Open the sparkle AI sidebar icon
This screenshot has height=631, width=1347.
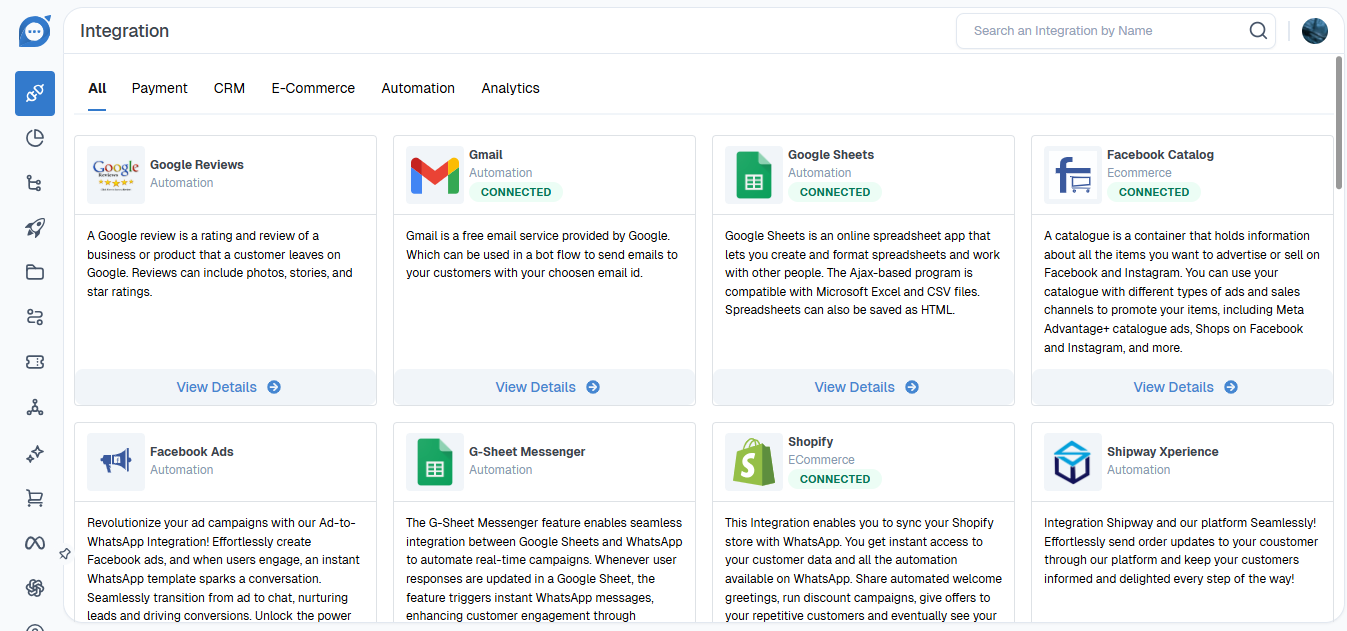point(35,453)
